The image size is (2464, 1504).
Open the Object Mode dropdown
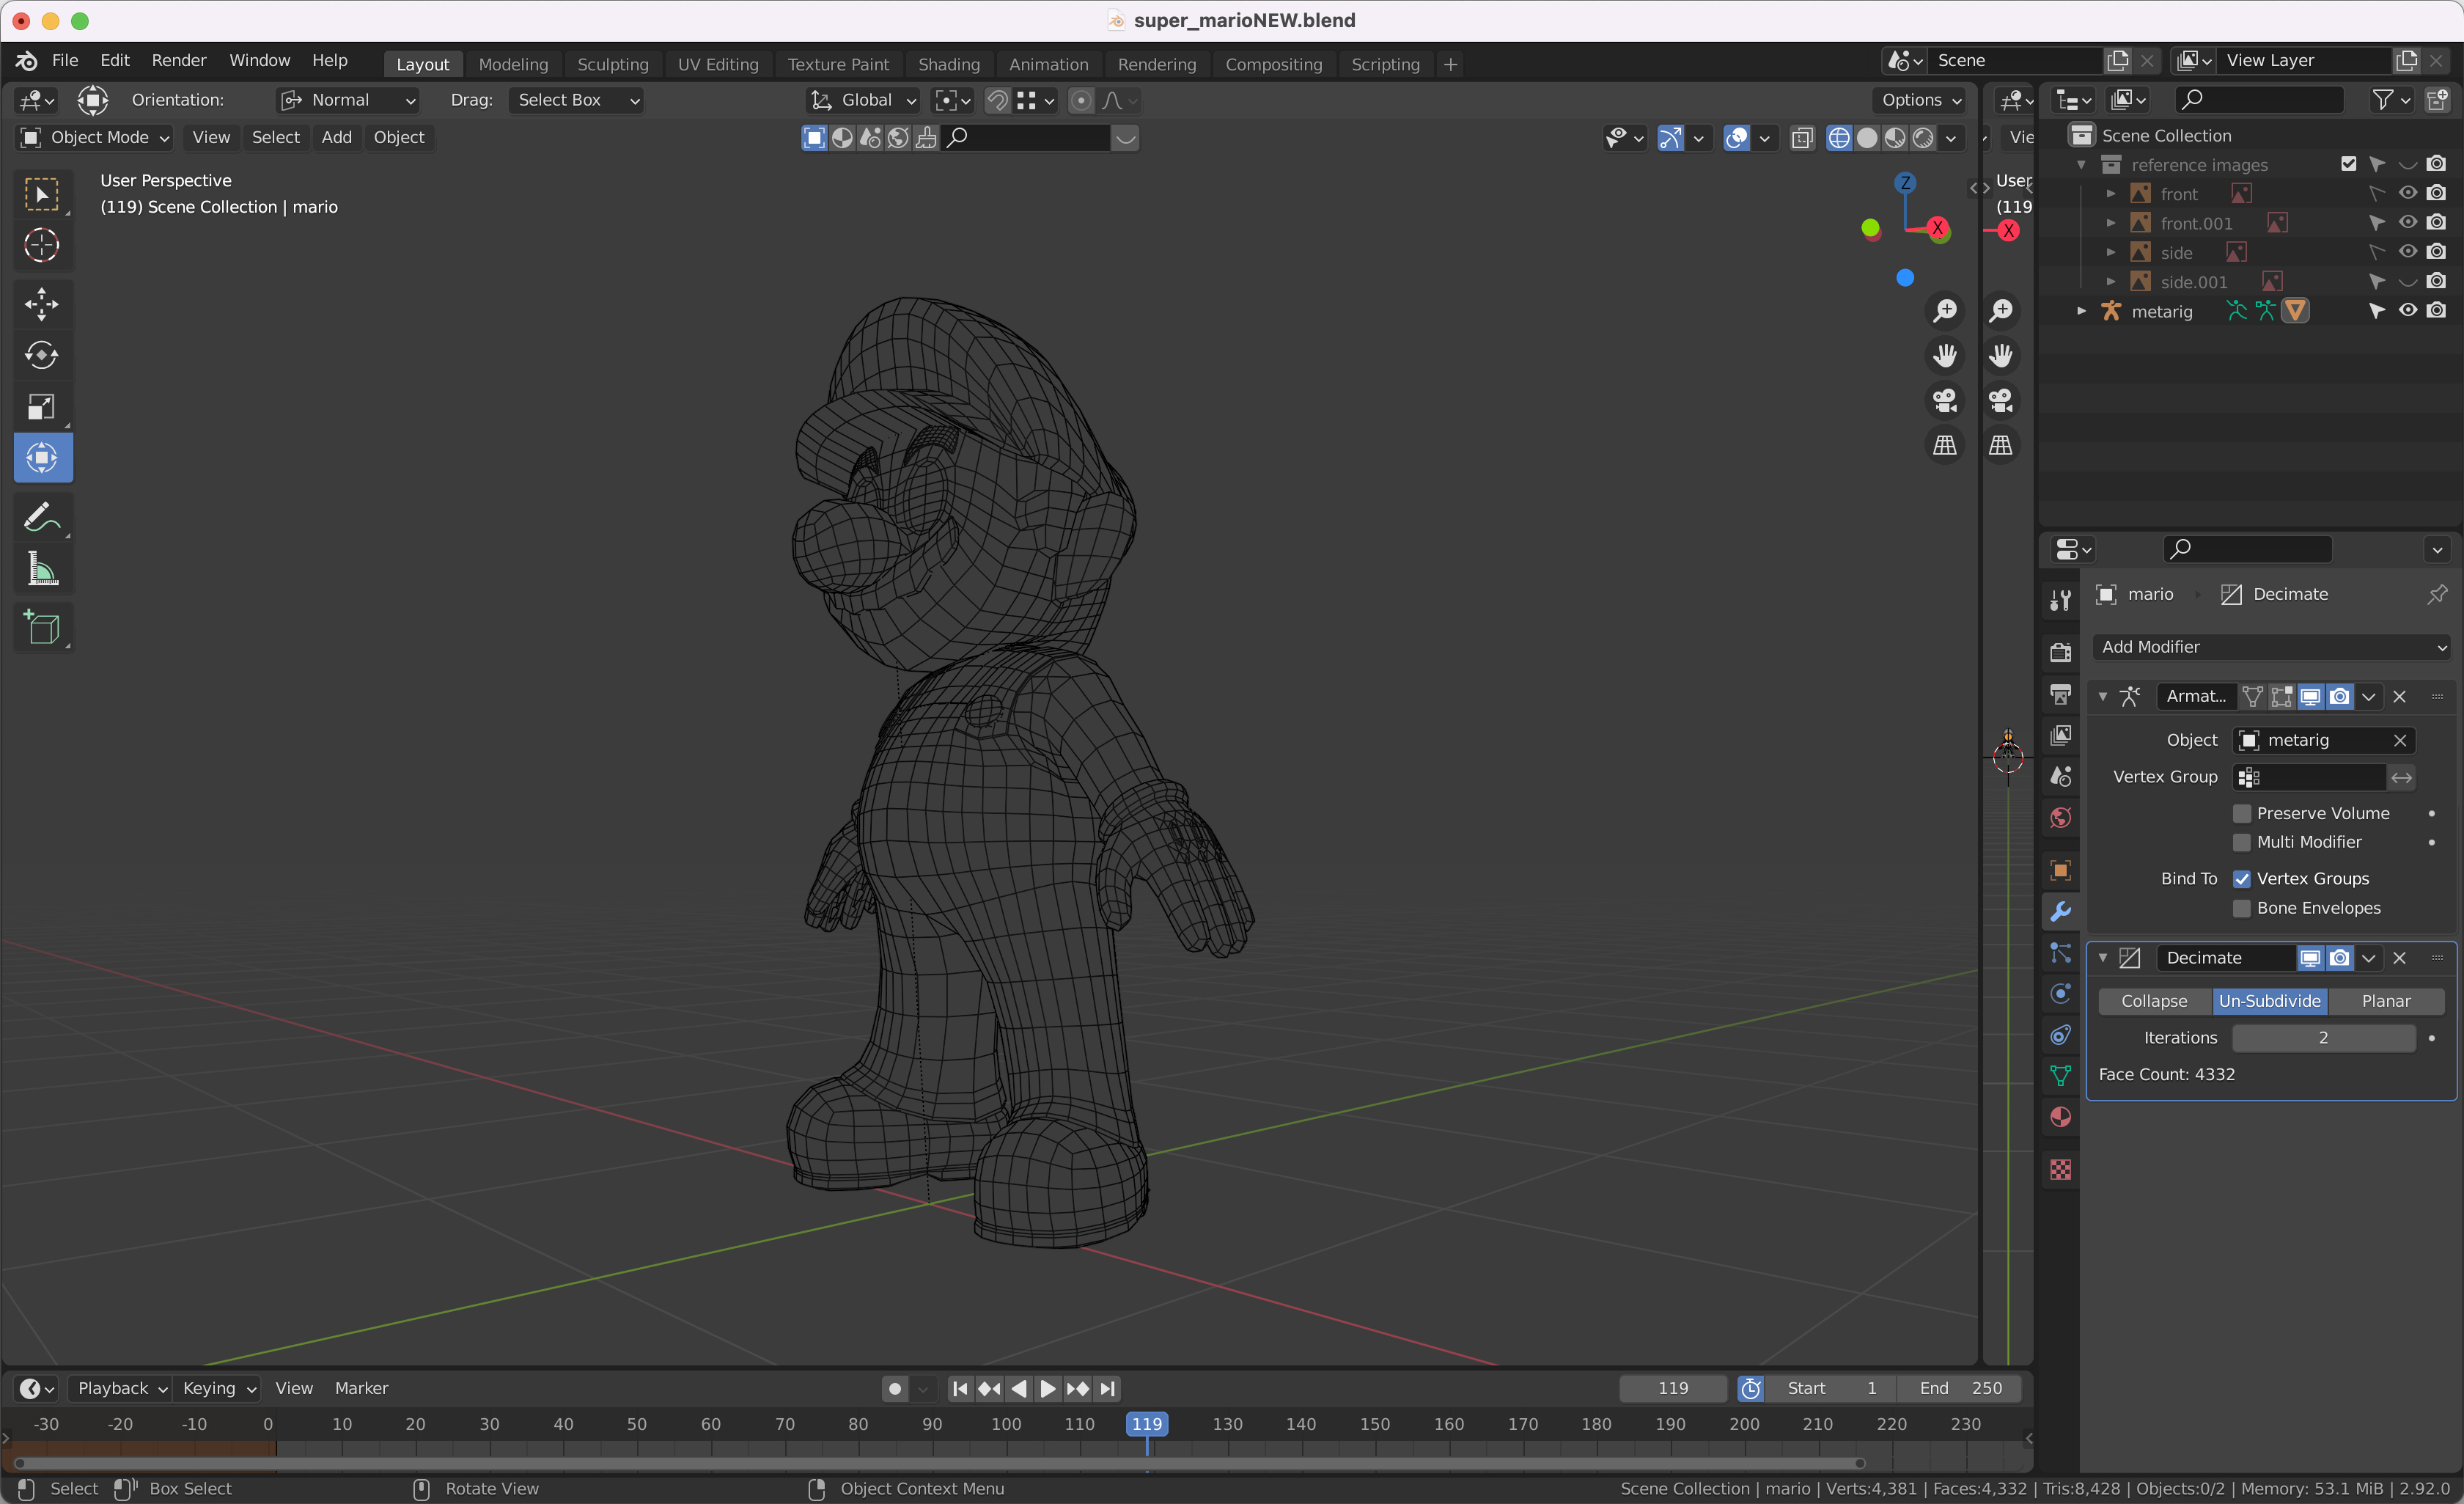click(x=95, y=138)
